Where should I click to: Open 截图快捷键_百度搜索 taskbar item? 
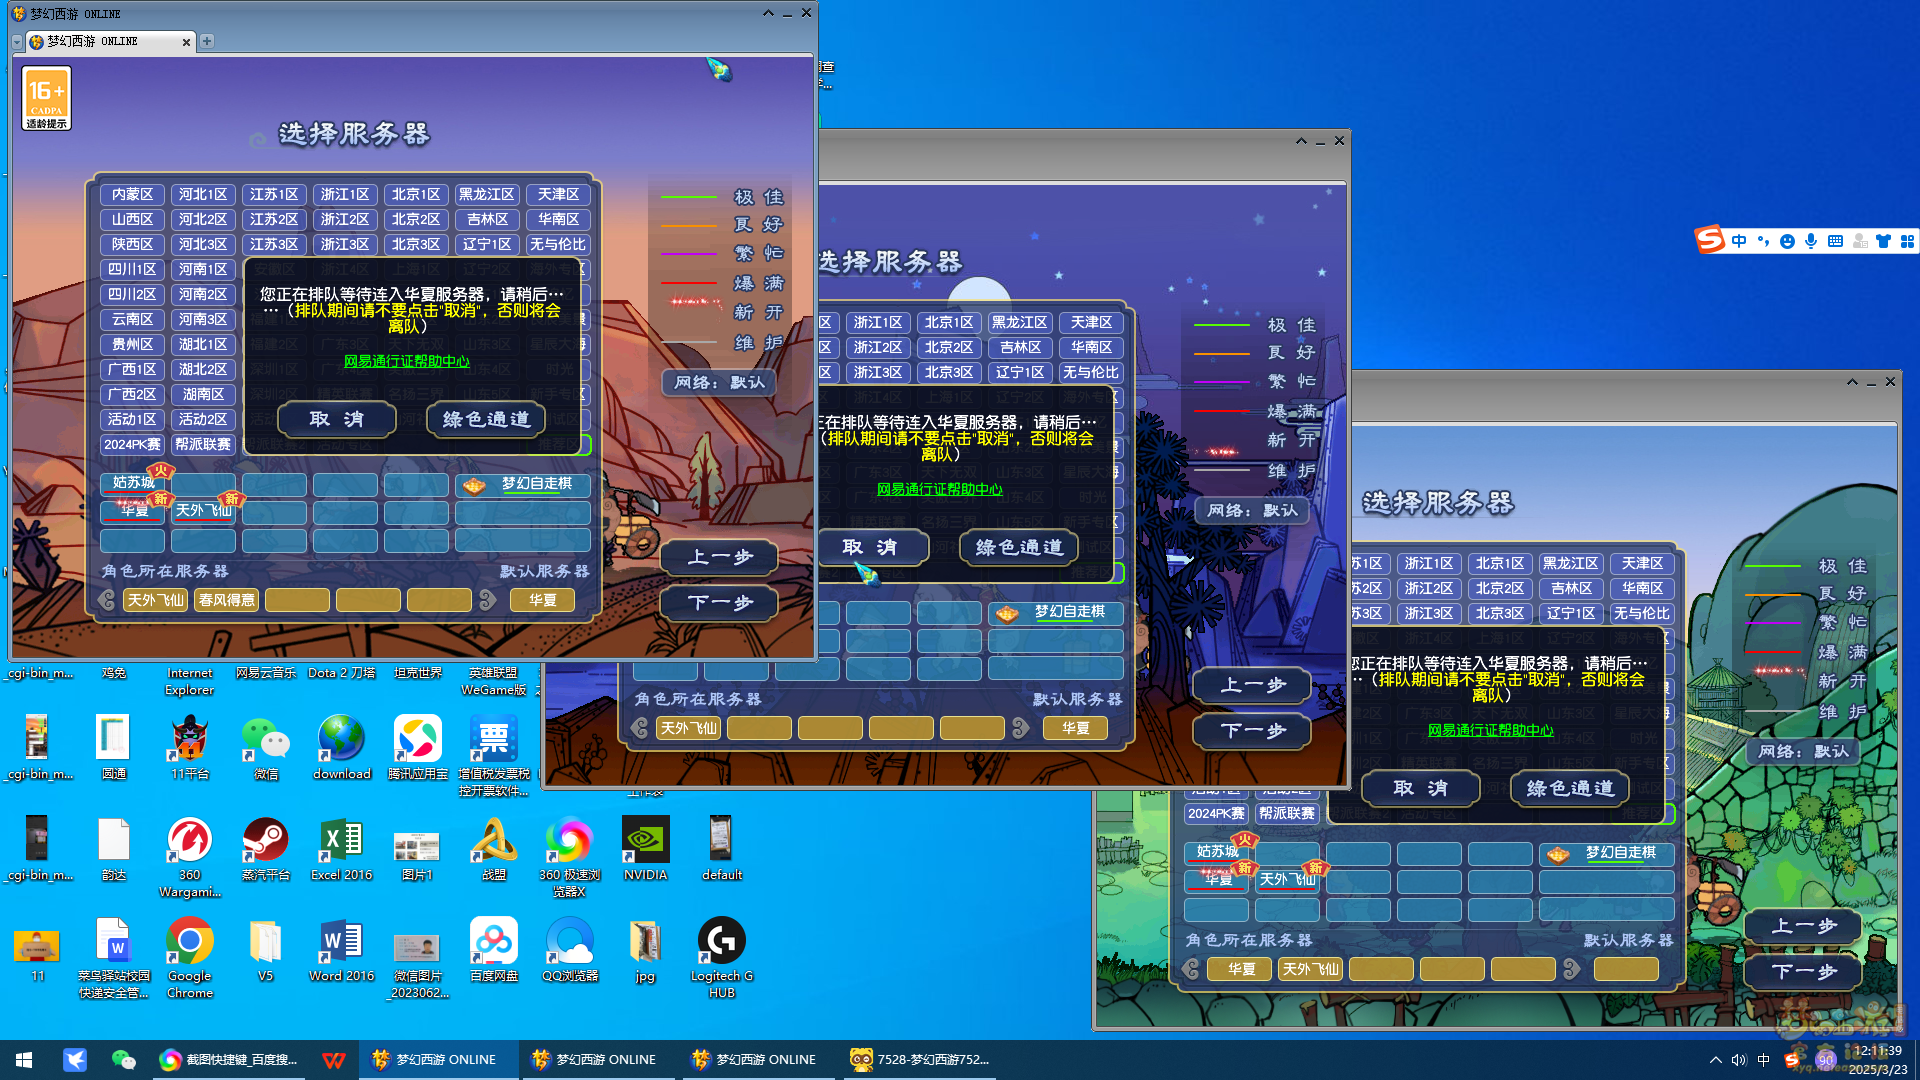[230, 1059]
